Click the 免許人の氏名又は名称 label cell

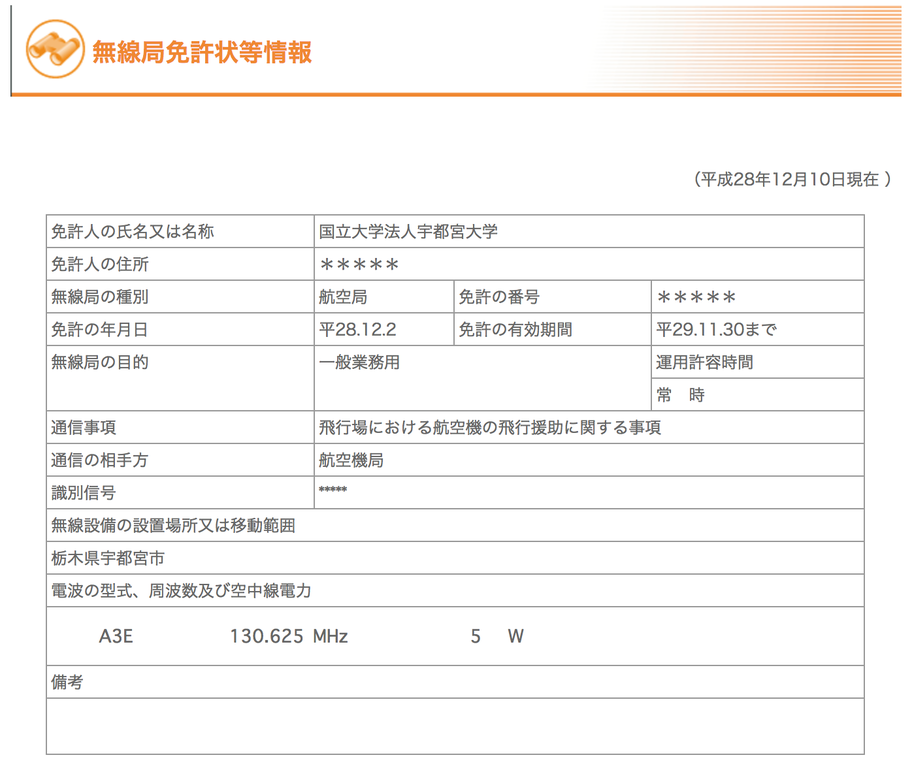point(180,232)
